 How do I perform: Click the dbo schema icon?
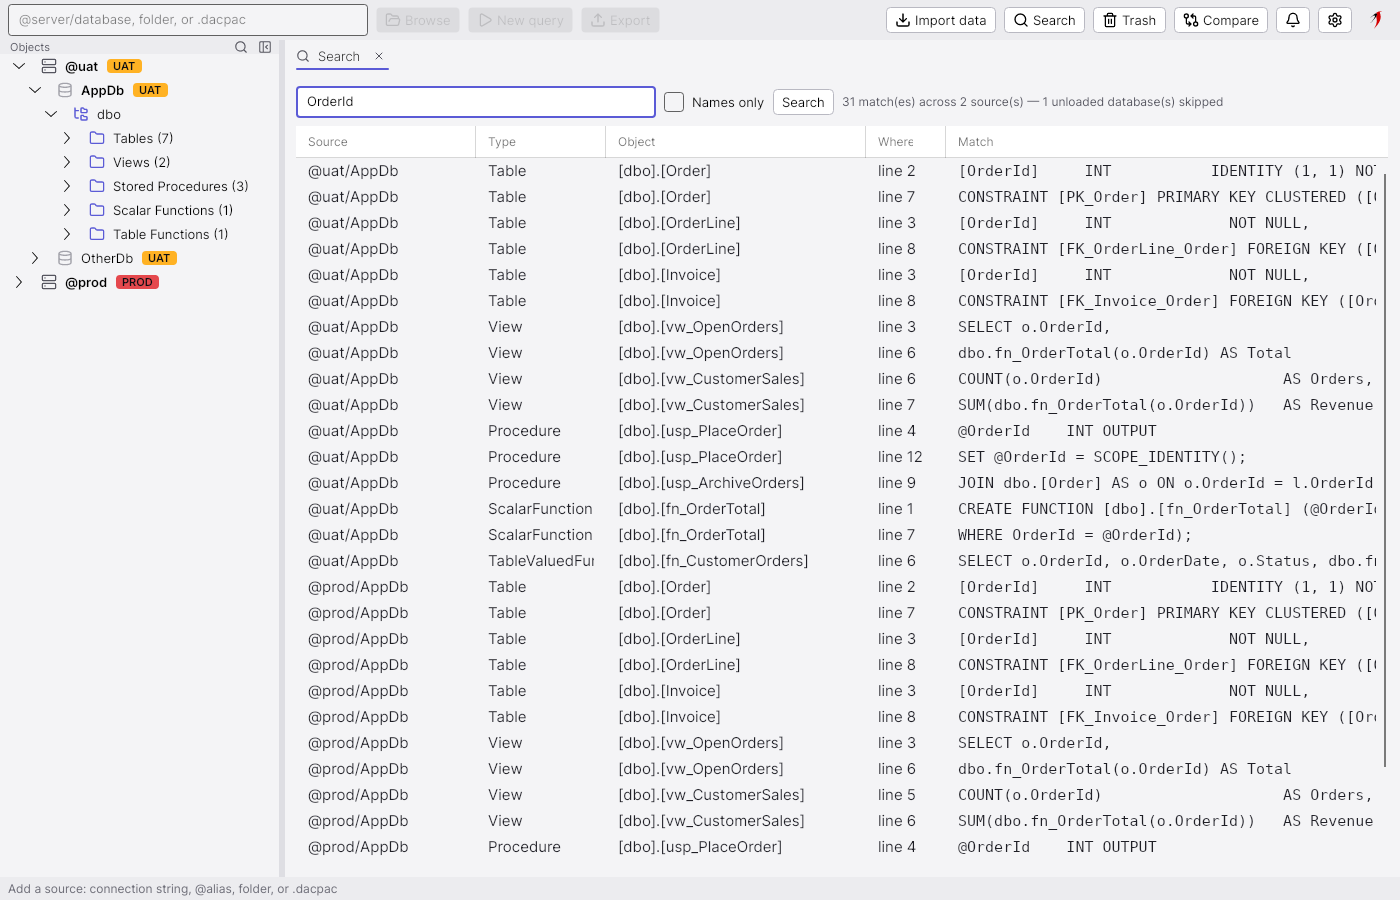pos(81,114)
